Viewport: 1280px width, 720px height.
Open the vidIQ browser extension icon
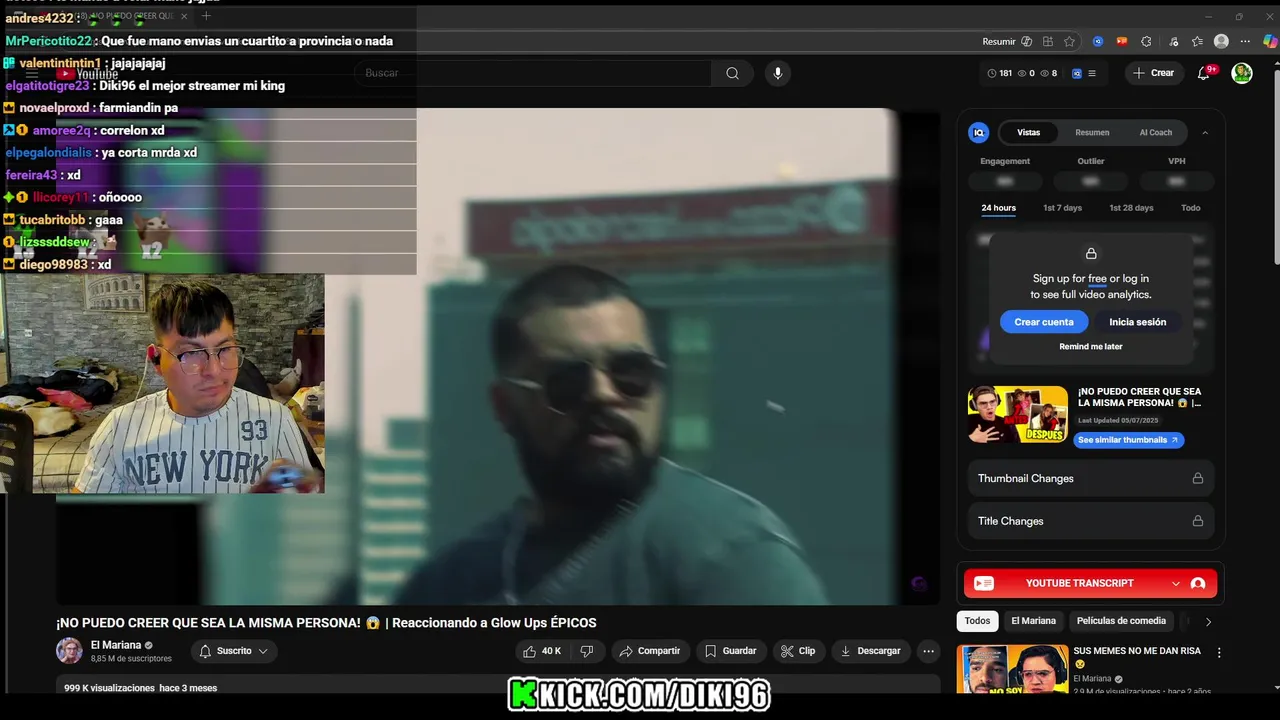point(1098,41)
